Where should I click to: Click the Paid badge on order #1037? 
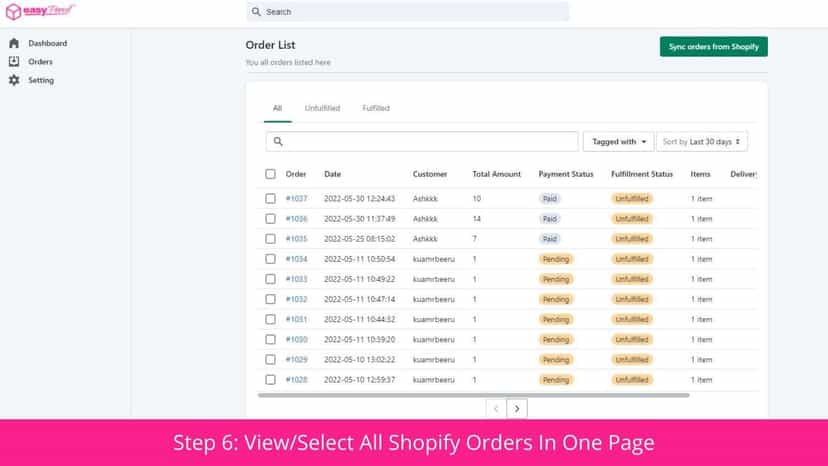tap(550, 199)
